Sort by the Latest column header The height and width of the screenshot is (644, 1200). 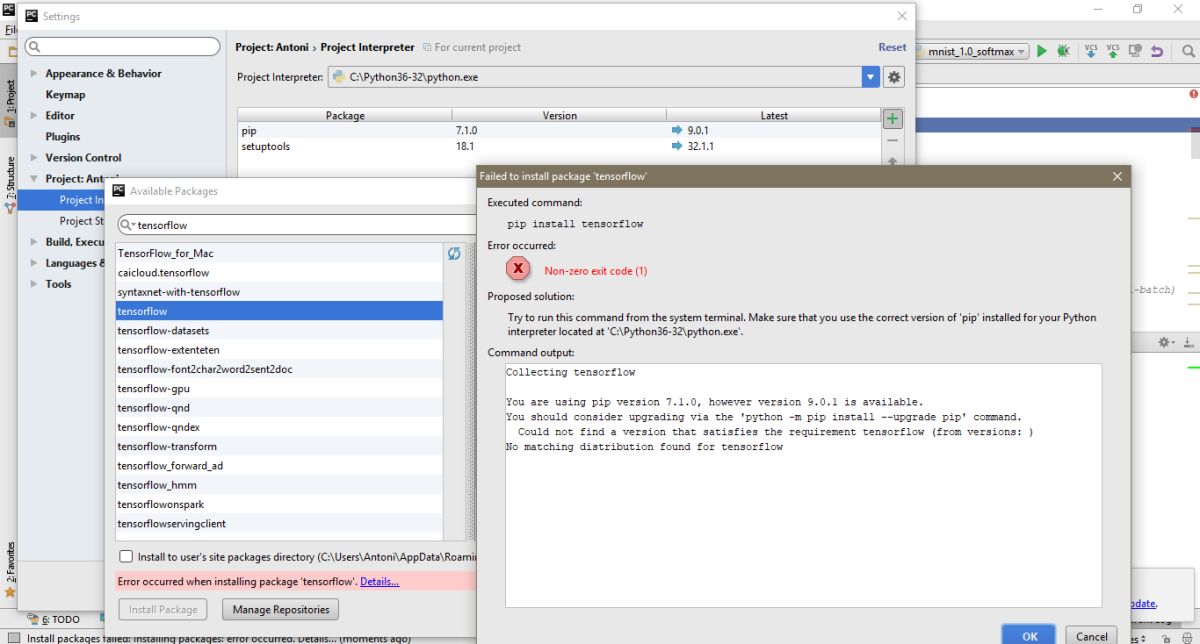coord(773,115)
